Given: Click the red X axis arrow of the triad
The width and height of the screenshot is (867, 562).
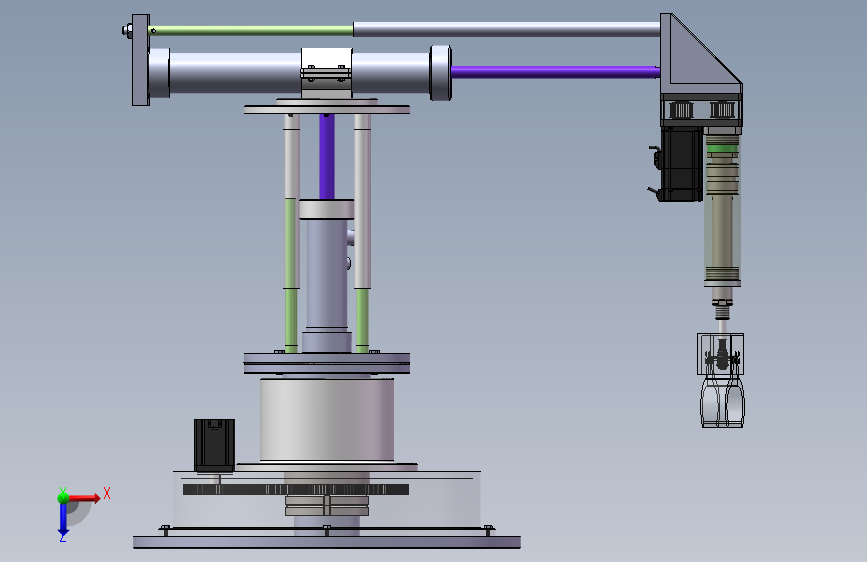Looking at the screenshot, I should click(x=84, y=498).
